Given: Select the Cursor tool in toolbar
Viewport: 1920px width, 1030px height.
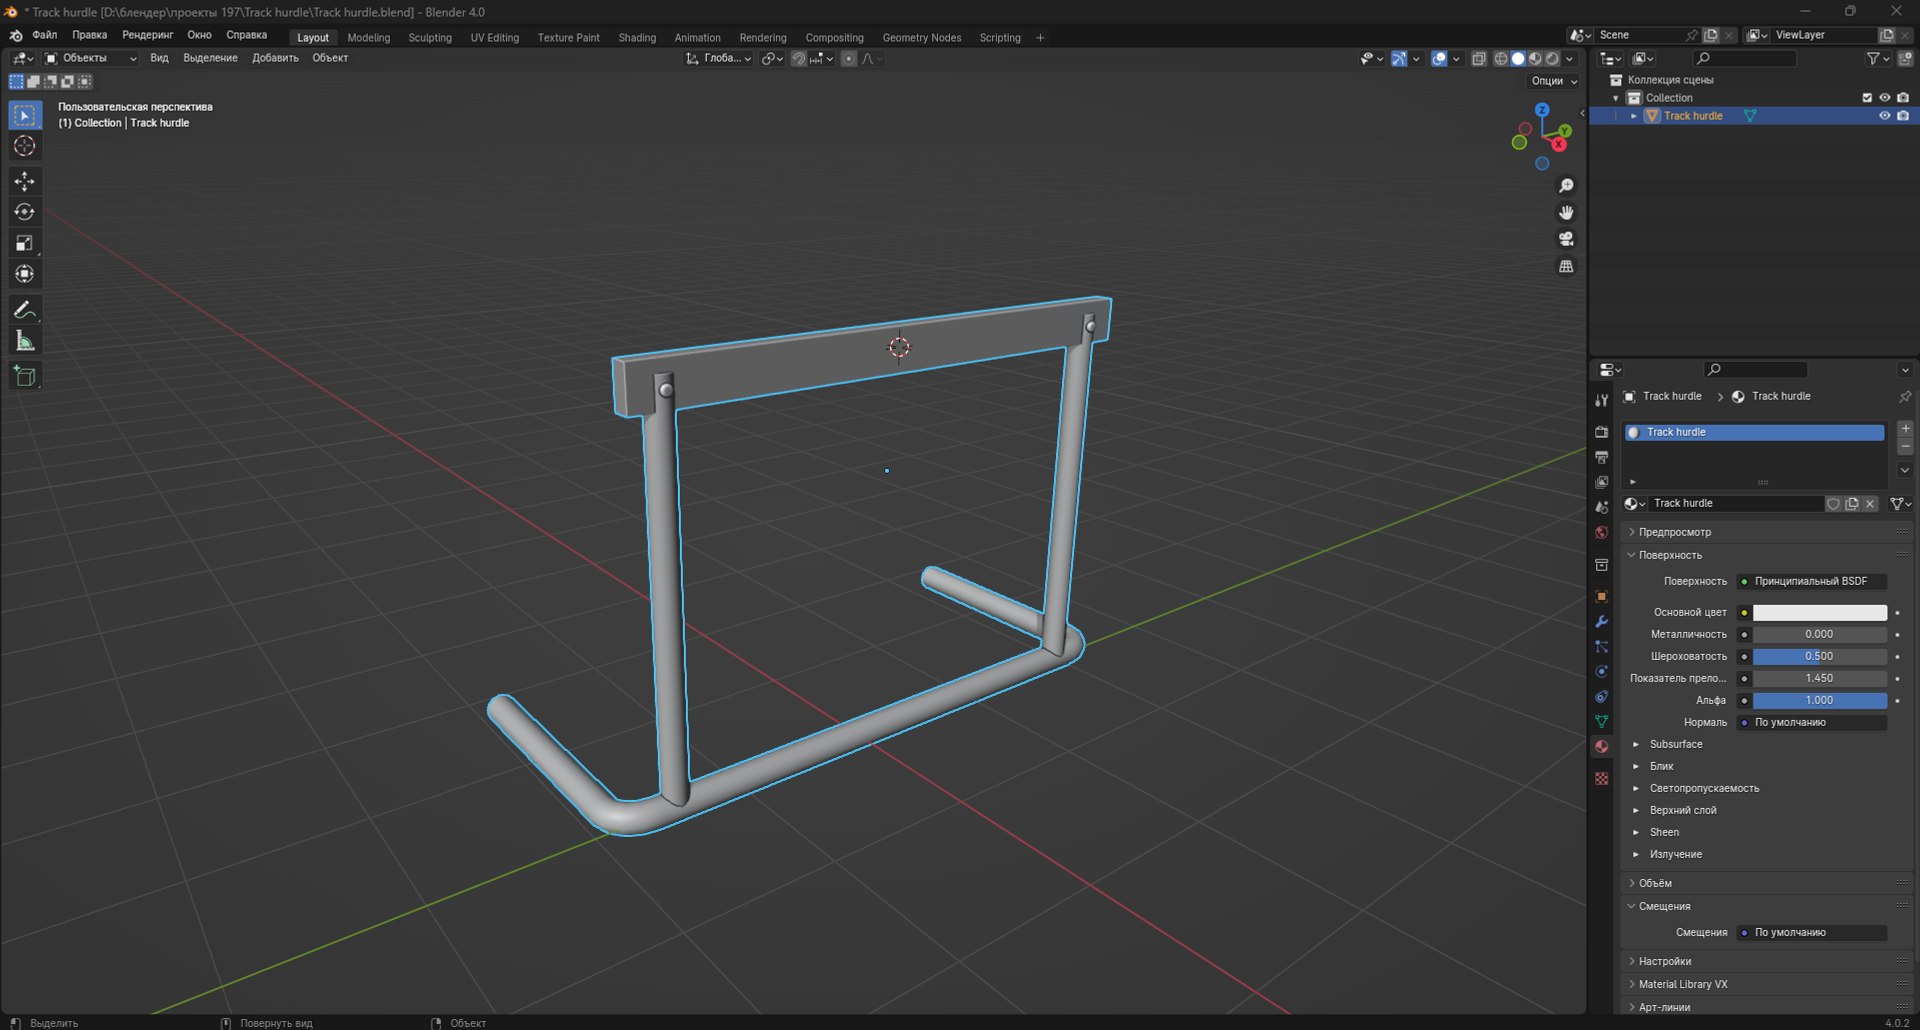Looking at the screenshot, I should (25, 146).
